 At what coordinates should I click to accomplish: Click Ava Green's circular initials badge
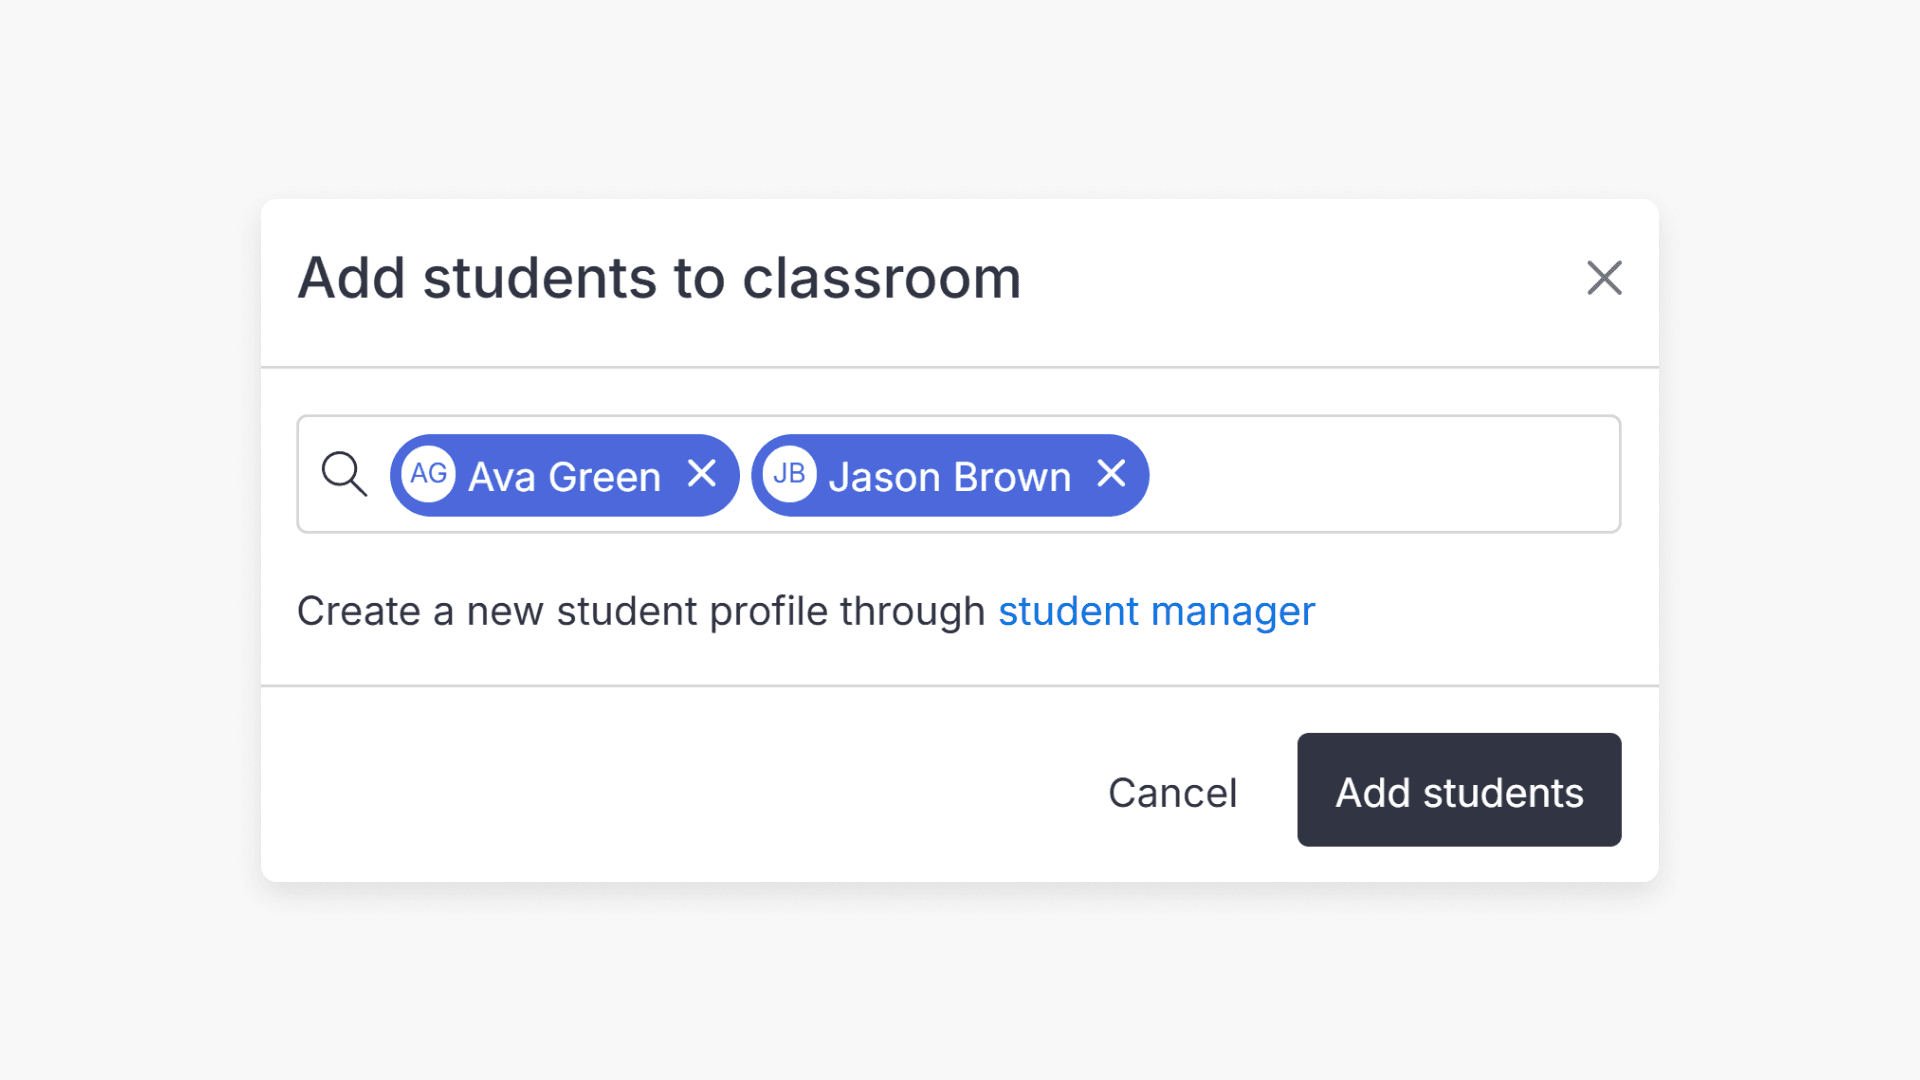click(429, 474)
